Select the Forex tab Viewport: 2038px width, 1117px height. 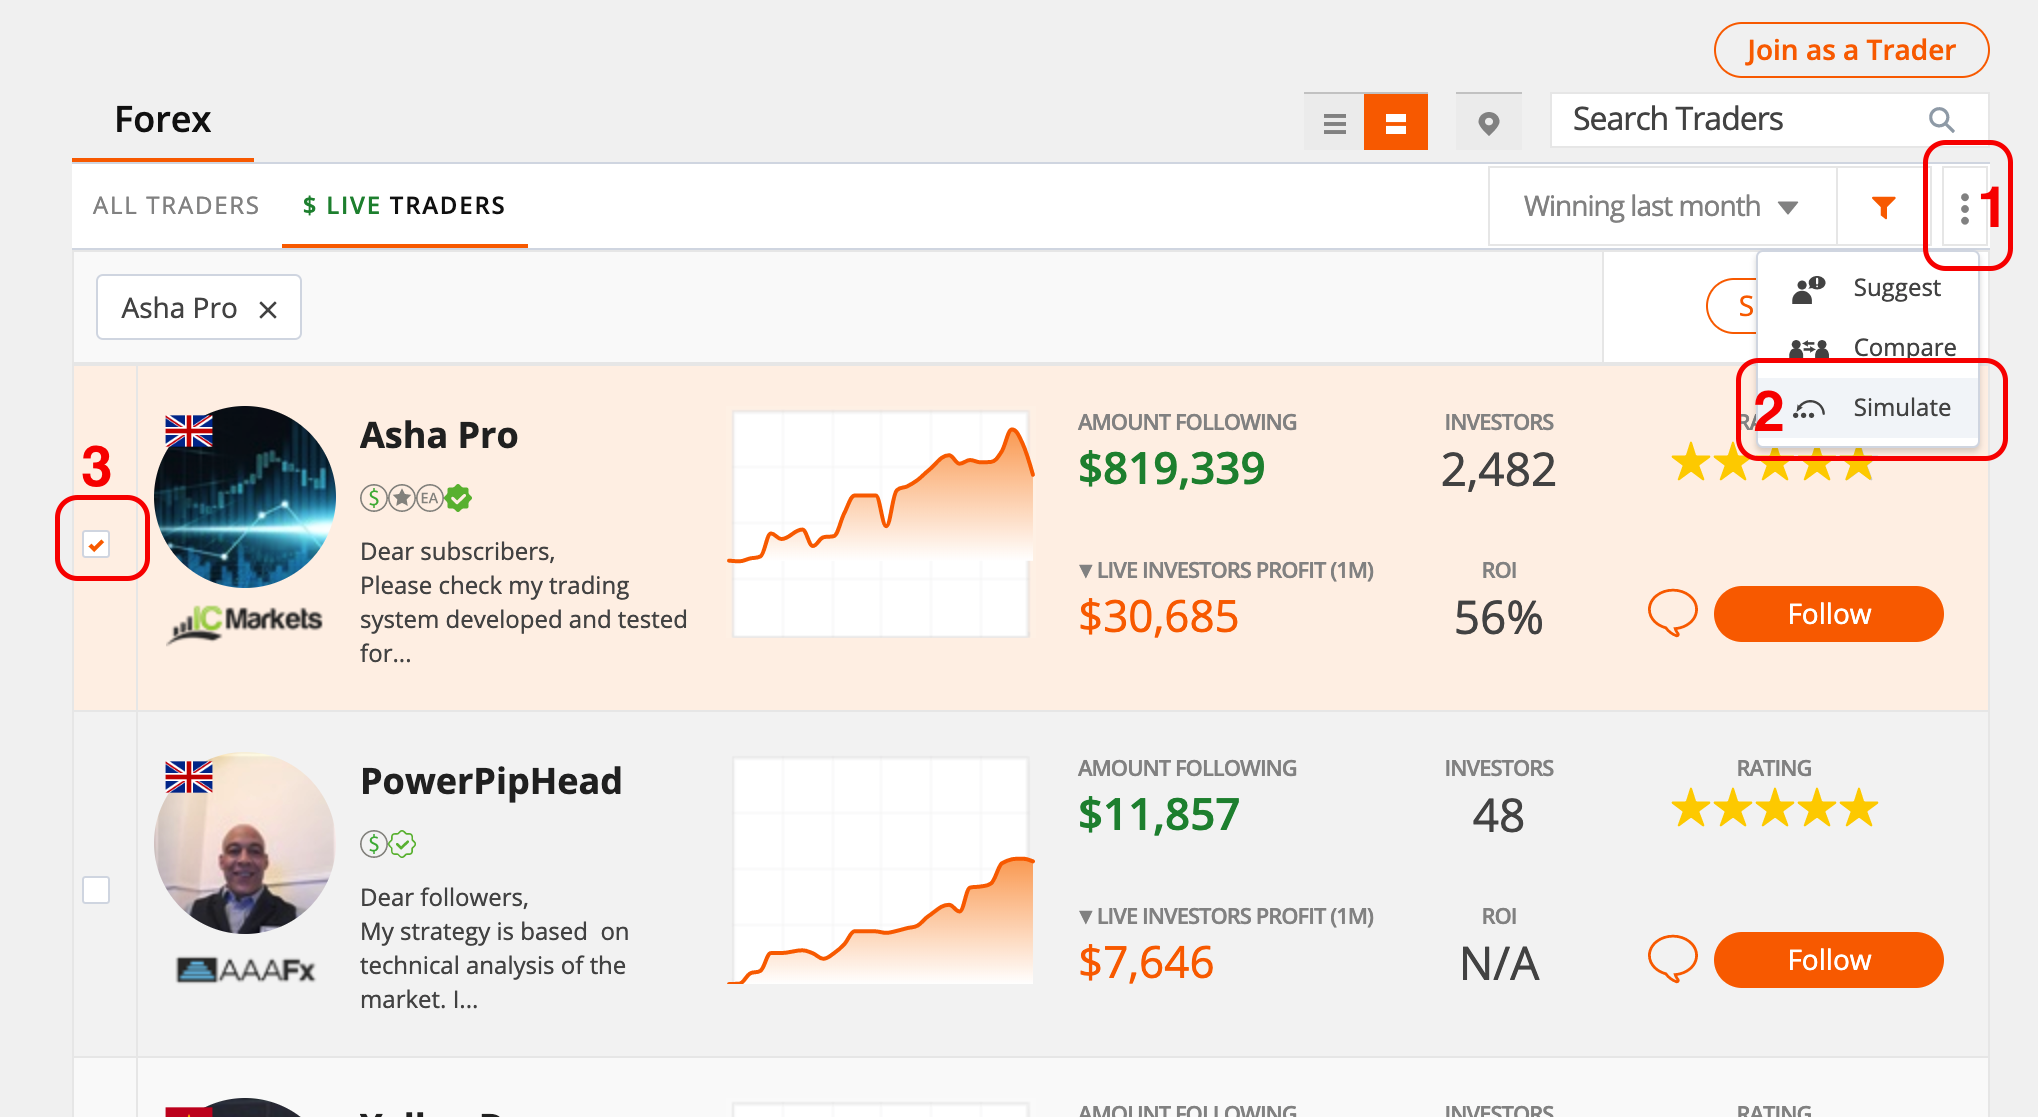[163, 120]
